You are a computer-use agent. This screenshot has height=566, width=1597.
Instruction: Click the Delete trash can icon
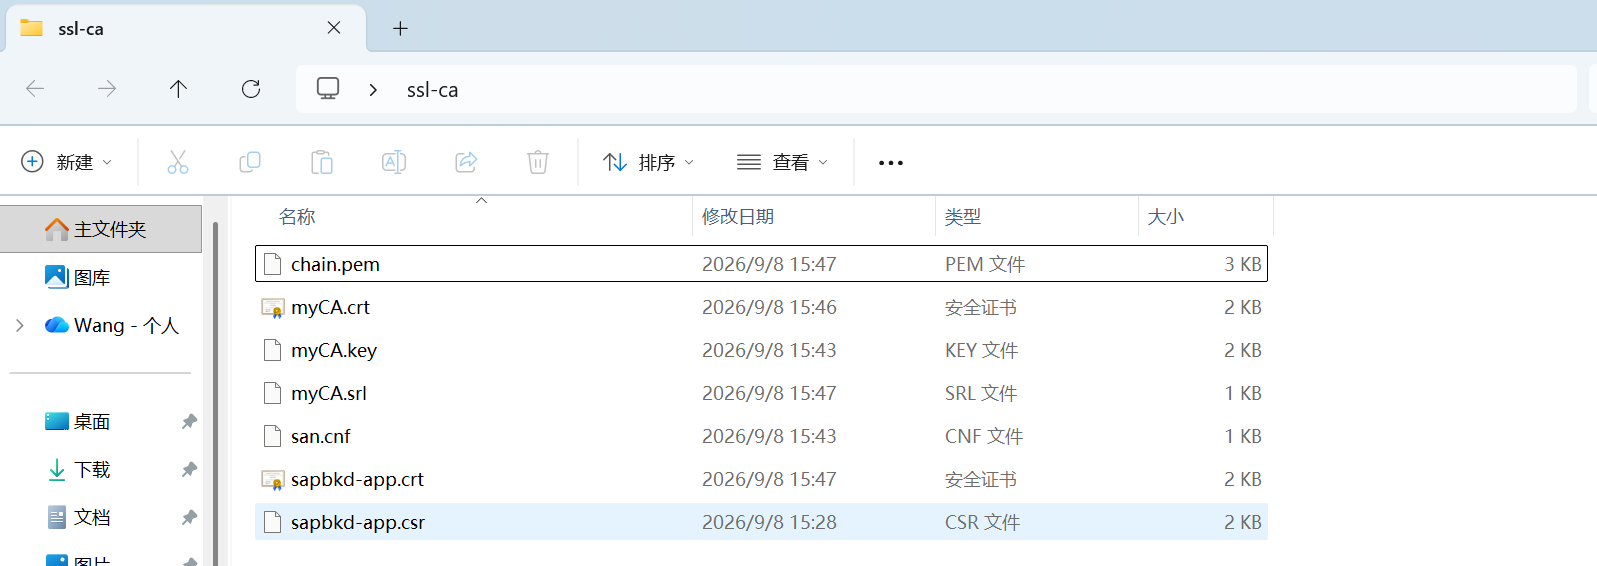(538, 162)
